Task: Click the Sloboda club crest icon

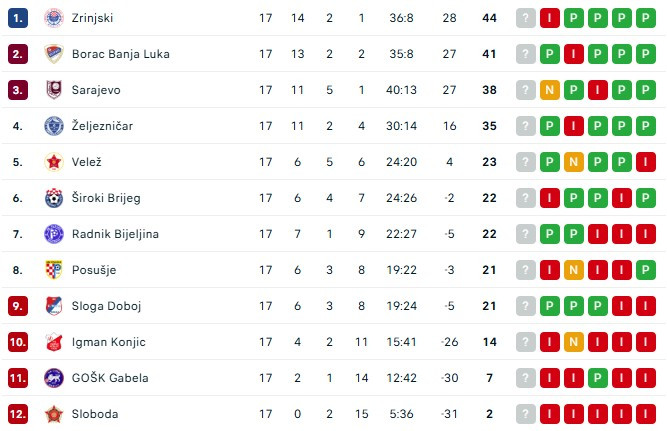Action: point(53,414)
